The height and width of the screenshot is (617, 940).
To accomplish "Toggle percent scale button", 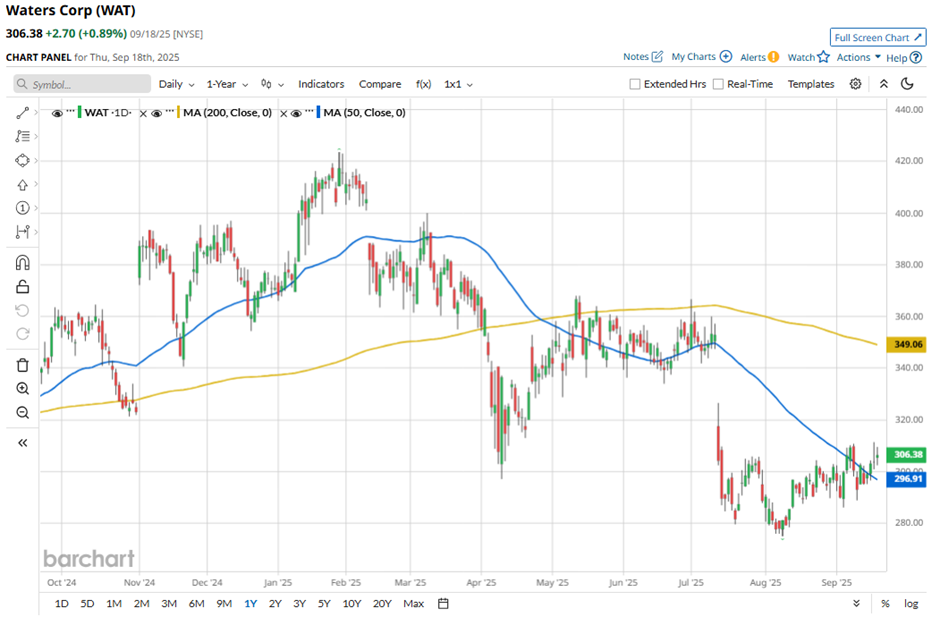I will tap(885, 604).
